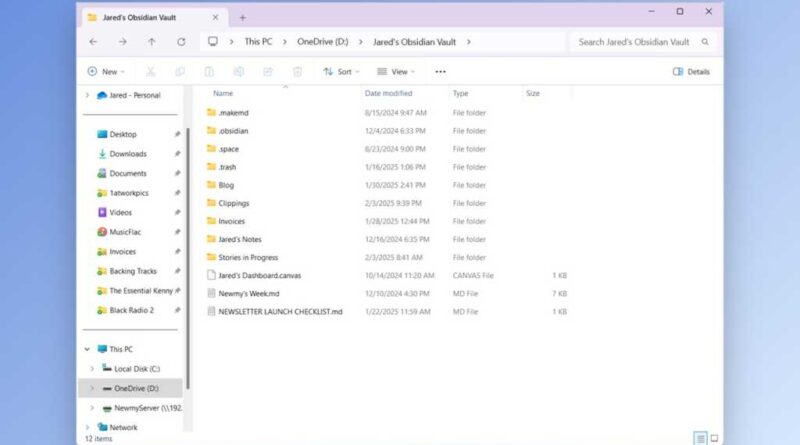Toggle the Details pane
Screen dimensions: 800x445
pyautogui.click(x=691, y=72)
